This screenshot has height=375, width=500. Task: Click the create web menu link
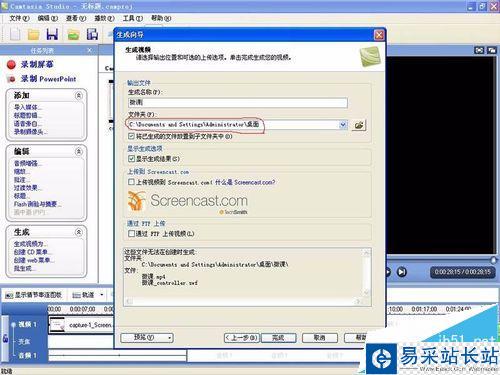tap(34, 260)
